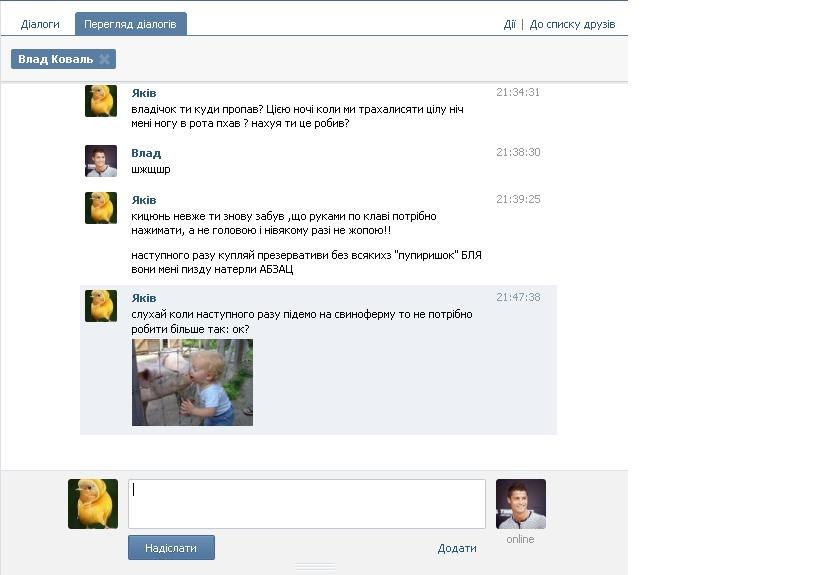Open the Влад sender name link
Image resolution: width=840 pixels, height=575 pixels.
click(146, 153)
